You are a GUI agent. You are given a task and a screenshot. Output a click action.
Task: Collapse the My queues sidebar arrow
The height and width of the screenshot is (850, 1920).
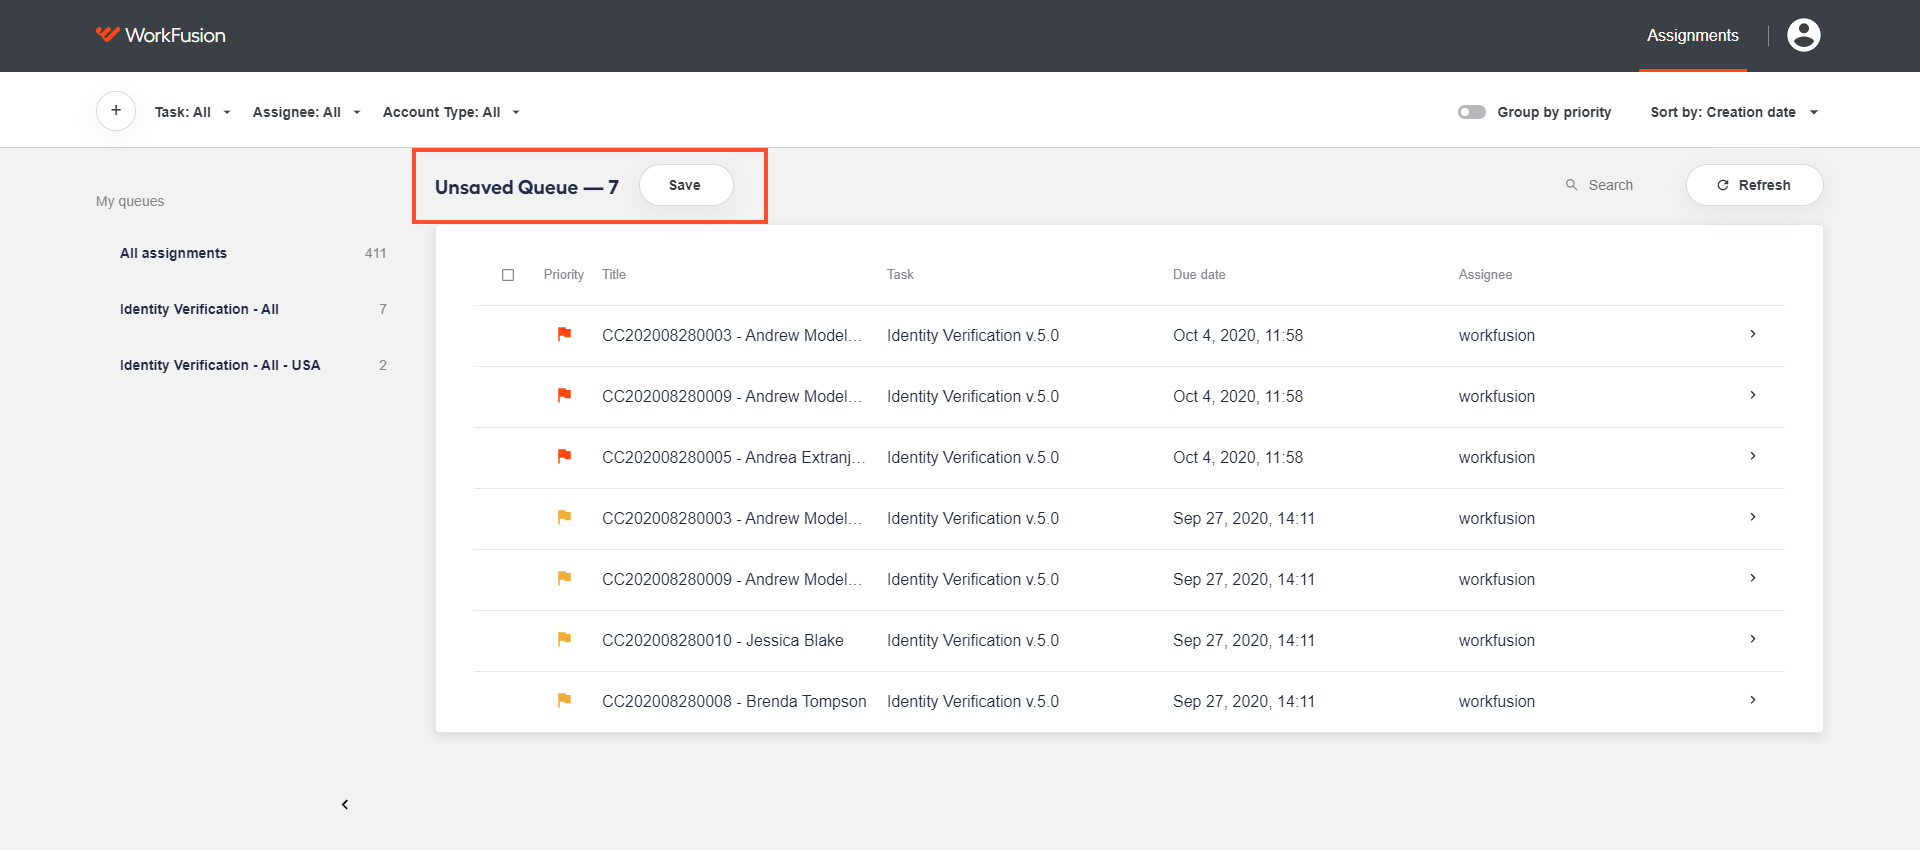click(x=345, y=805)
